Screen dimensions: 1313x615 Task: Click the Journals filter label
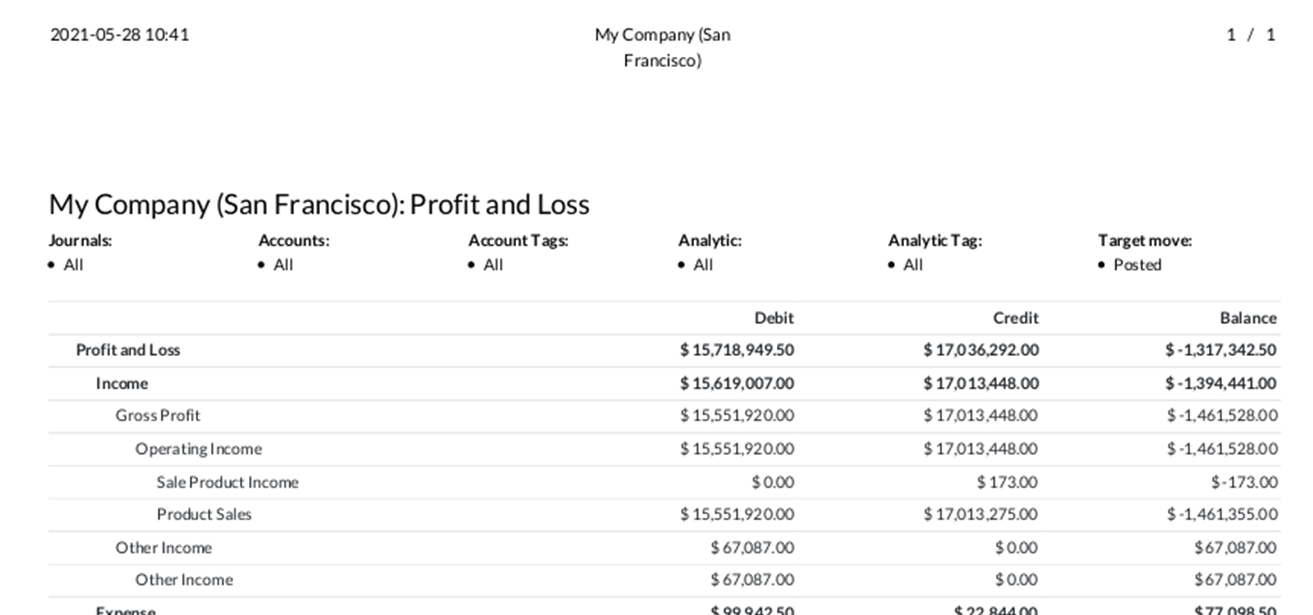point(80,240)
